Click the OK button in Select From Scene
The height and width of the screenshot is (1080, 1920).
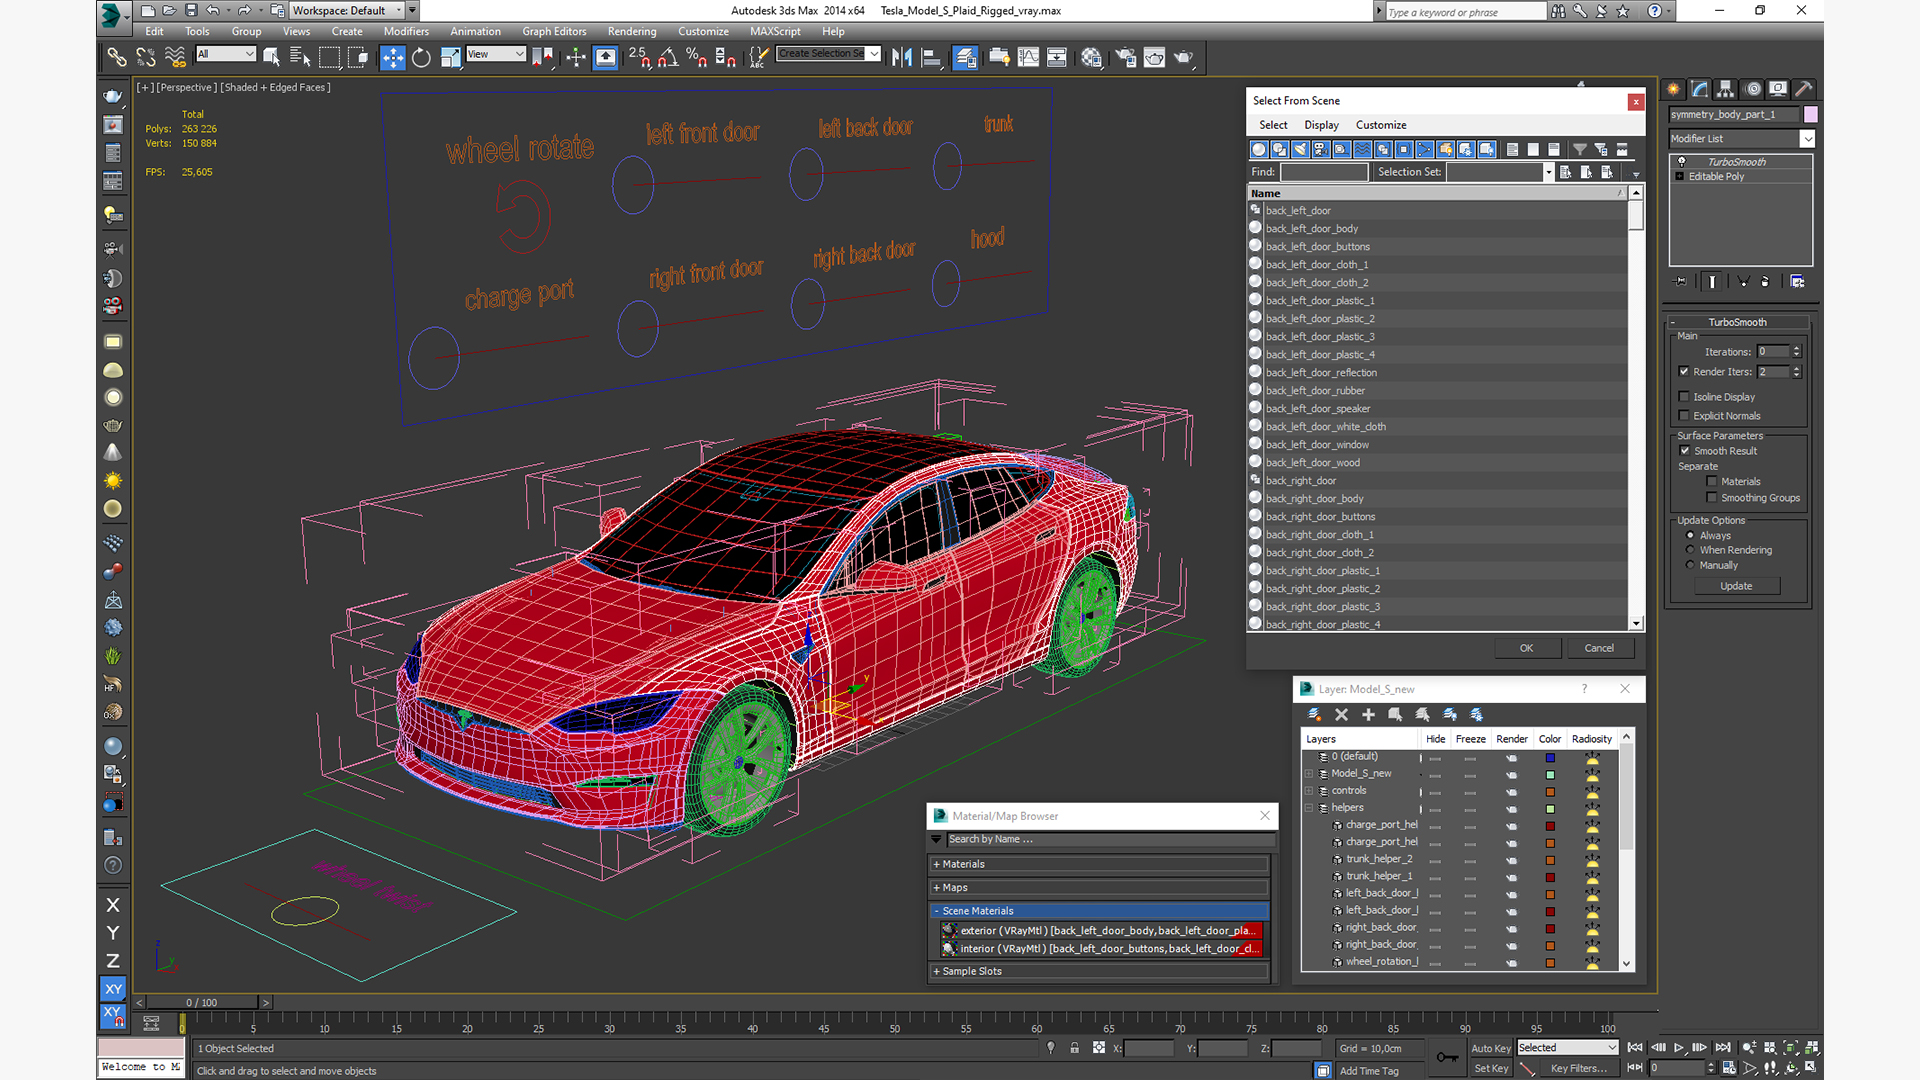(x=1526, y=648)
